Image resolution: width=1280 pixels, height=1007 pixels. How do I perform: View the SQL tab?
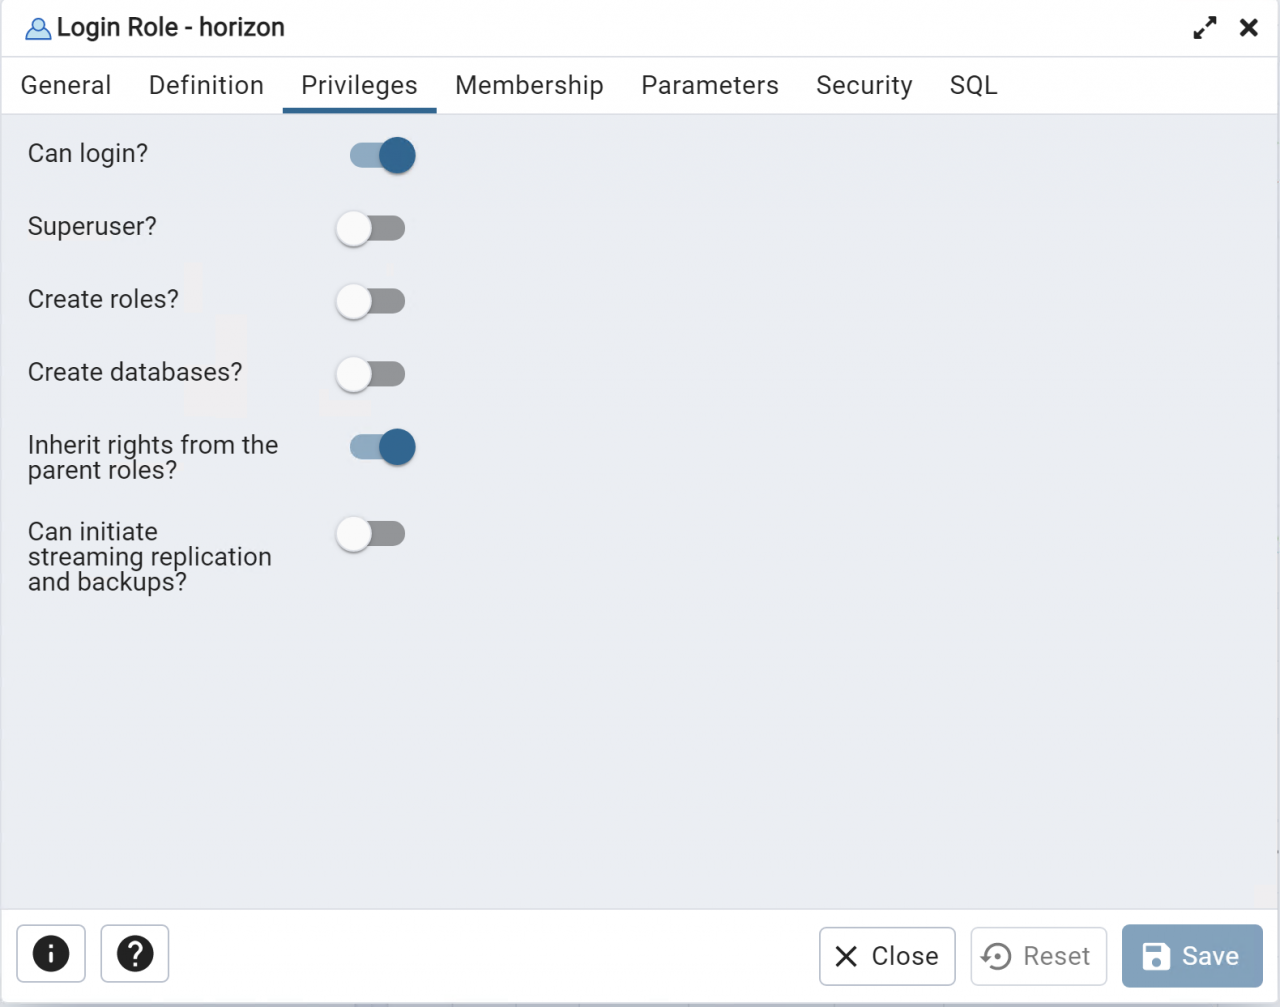click(x=972, y=85)
